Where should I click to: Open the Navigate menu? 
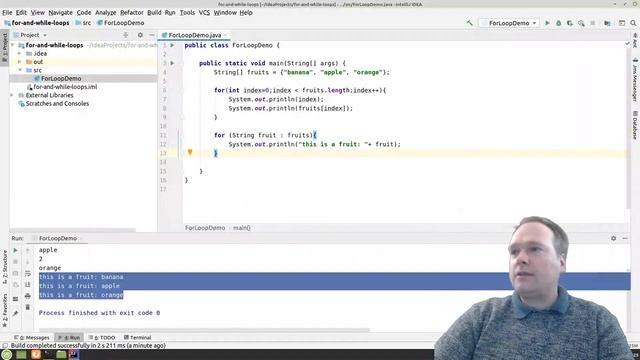point(60,13)
